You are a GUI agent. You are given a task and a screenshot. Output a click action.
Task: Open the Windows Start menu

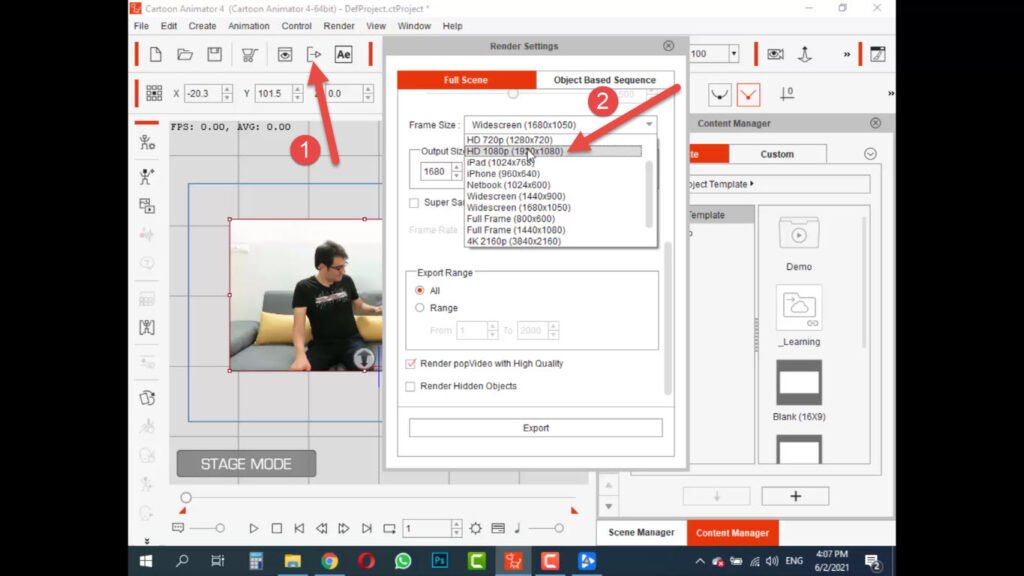click(146, 561)
